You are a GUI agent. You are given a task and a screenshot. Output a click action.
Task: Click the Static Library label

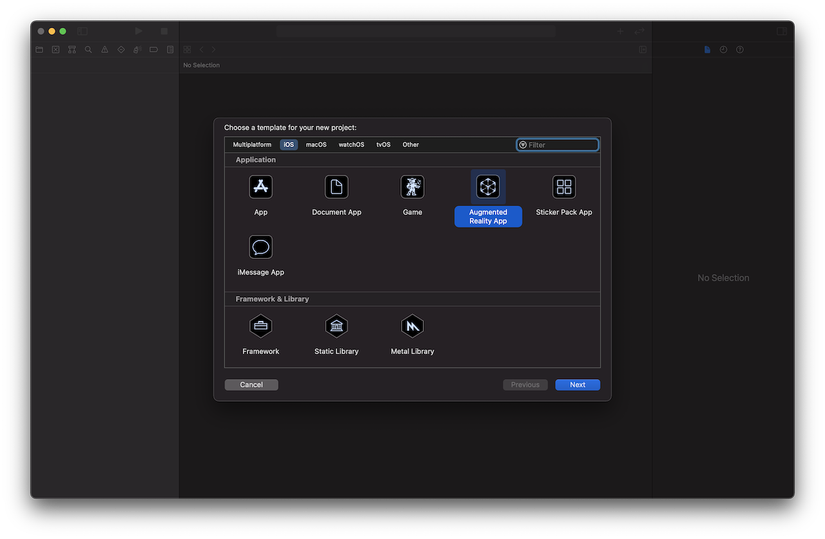[336, 351]
